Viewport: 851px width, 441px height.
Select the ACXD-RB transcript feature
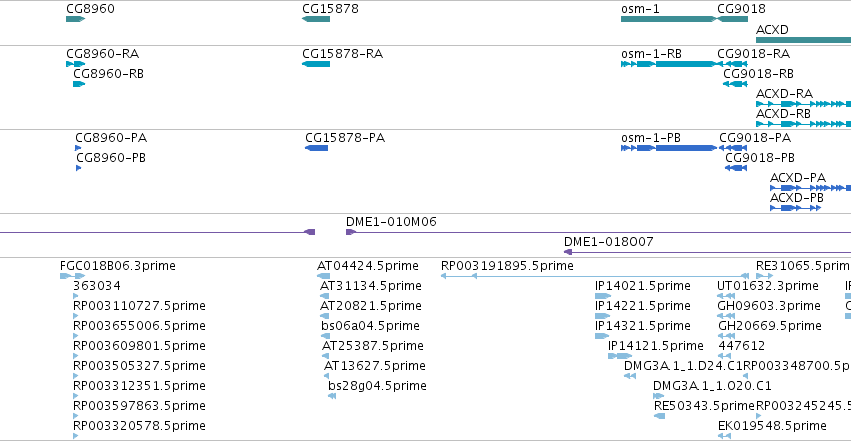click(x=803, y=124)
